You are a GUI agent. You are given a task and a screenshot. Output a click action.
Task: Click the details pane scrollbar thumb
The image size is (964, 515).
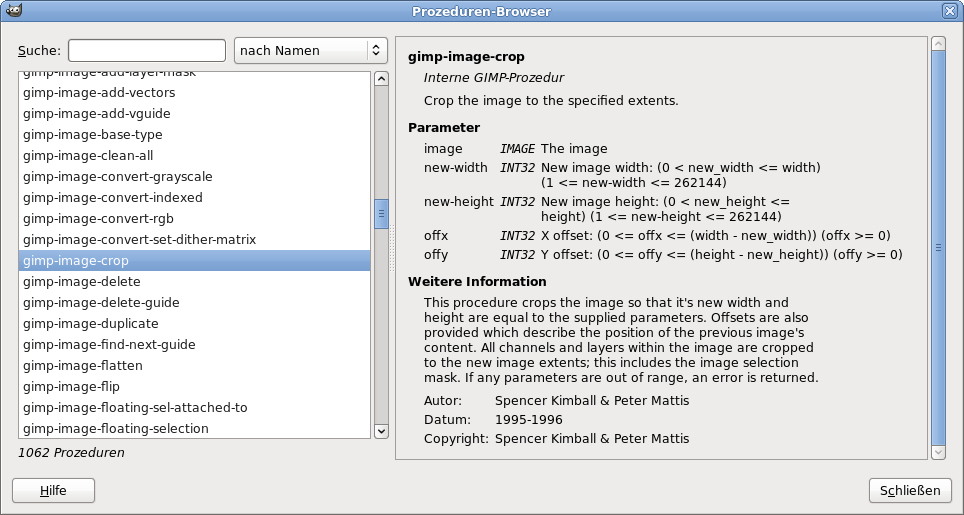(x=938, y=248)
